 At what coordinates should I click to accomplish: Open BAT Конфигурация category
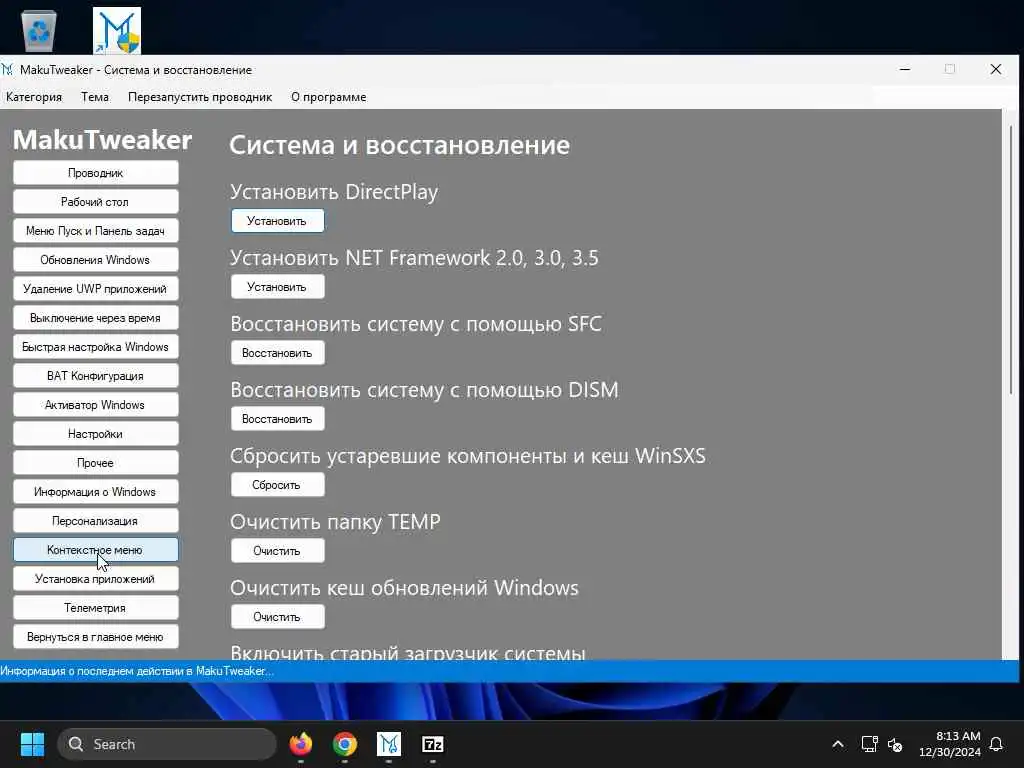click(x=95, y=376)
